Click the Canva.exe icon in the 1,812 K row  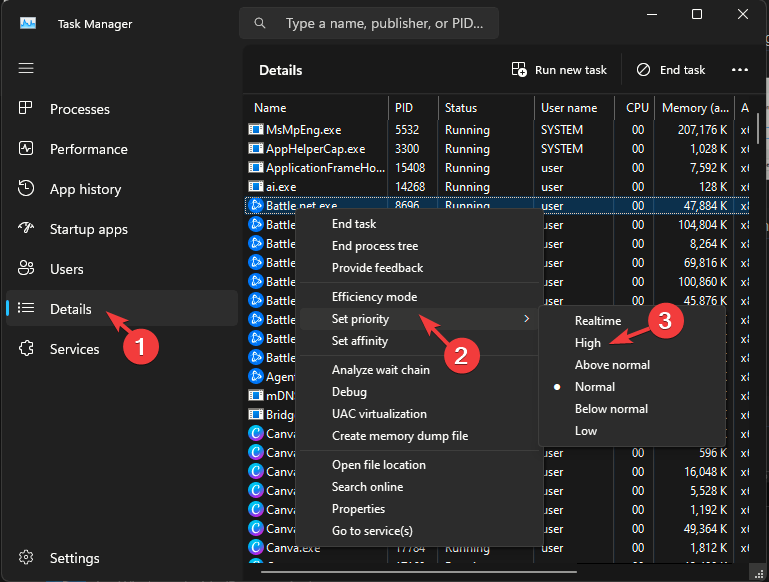256,547
